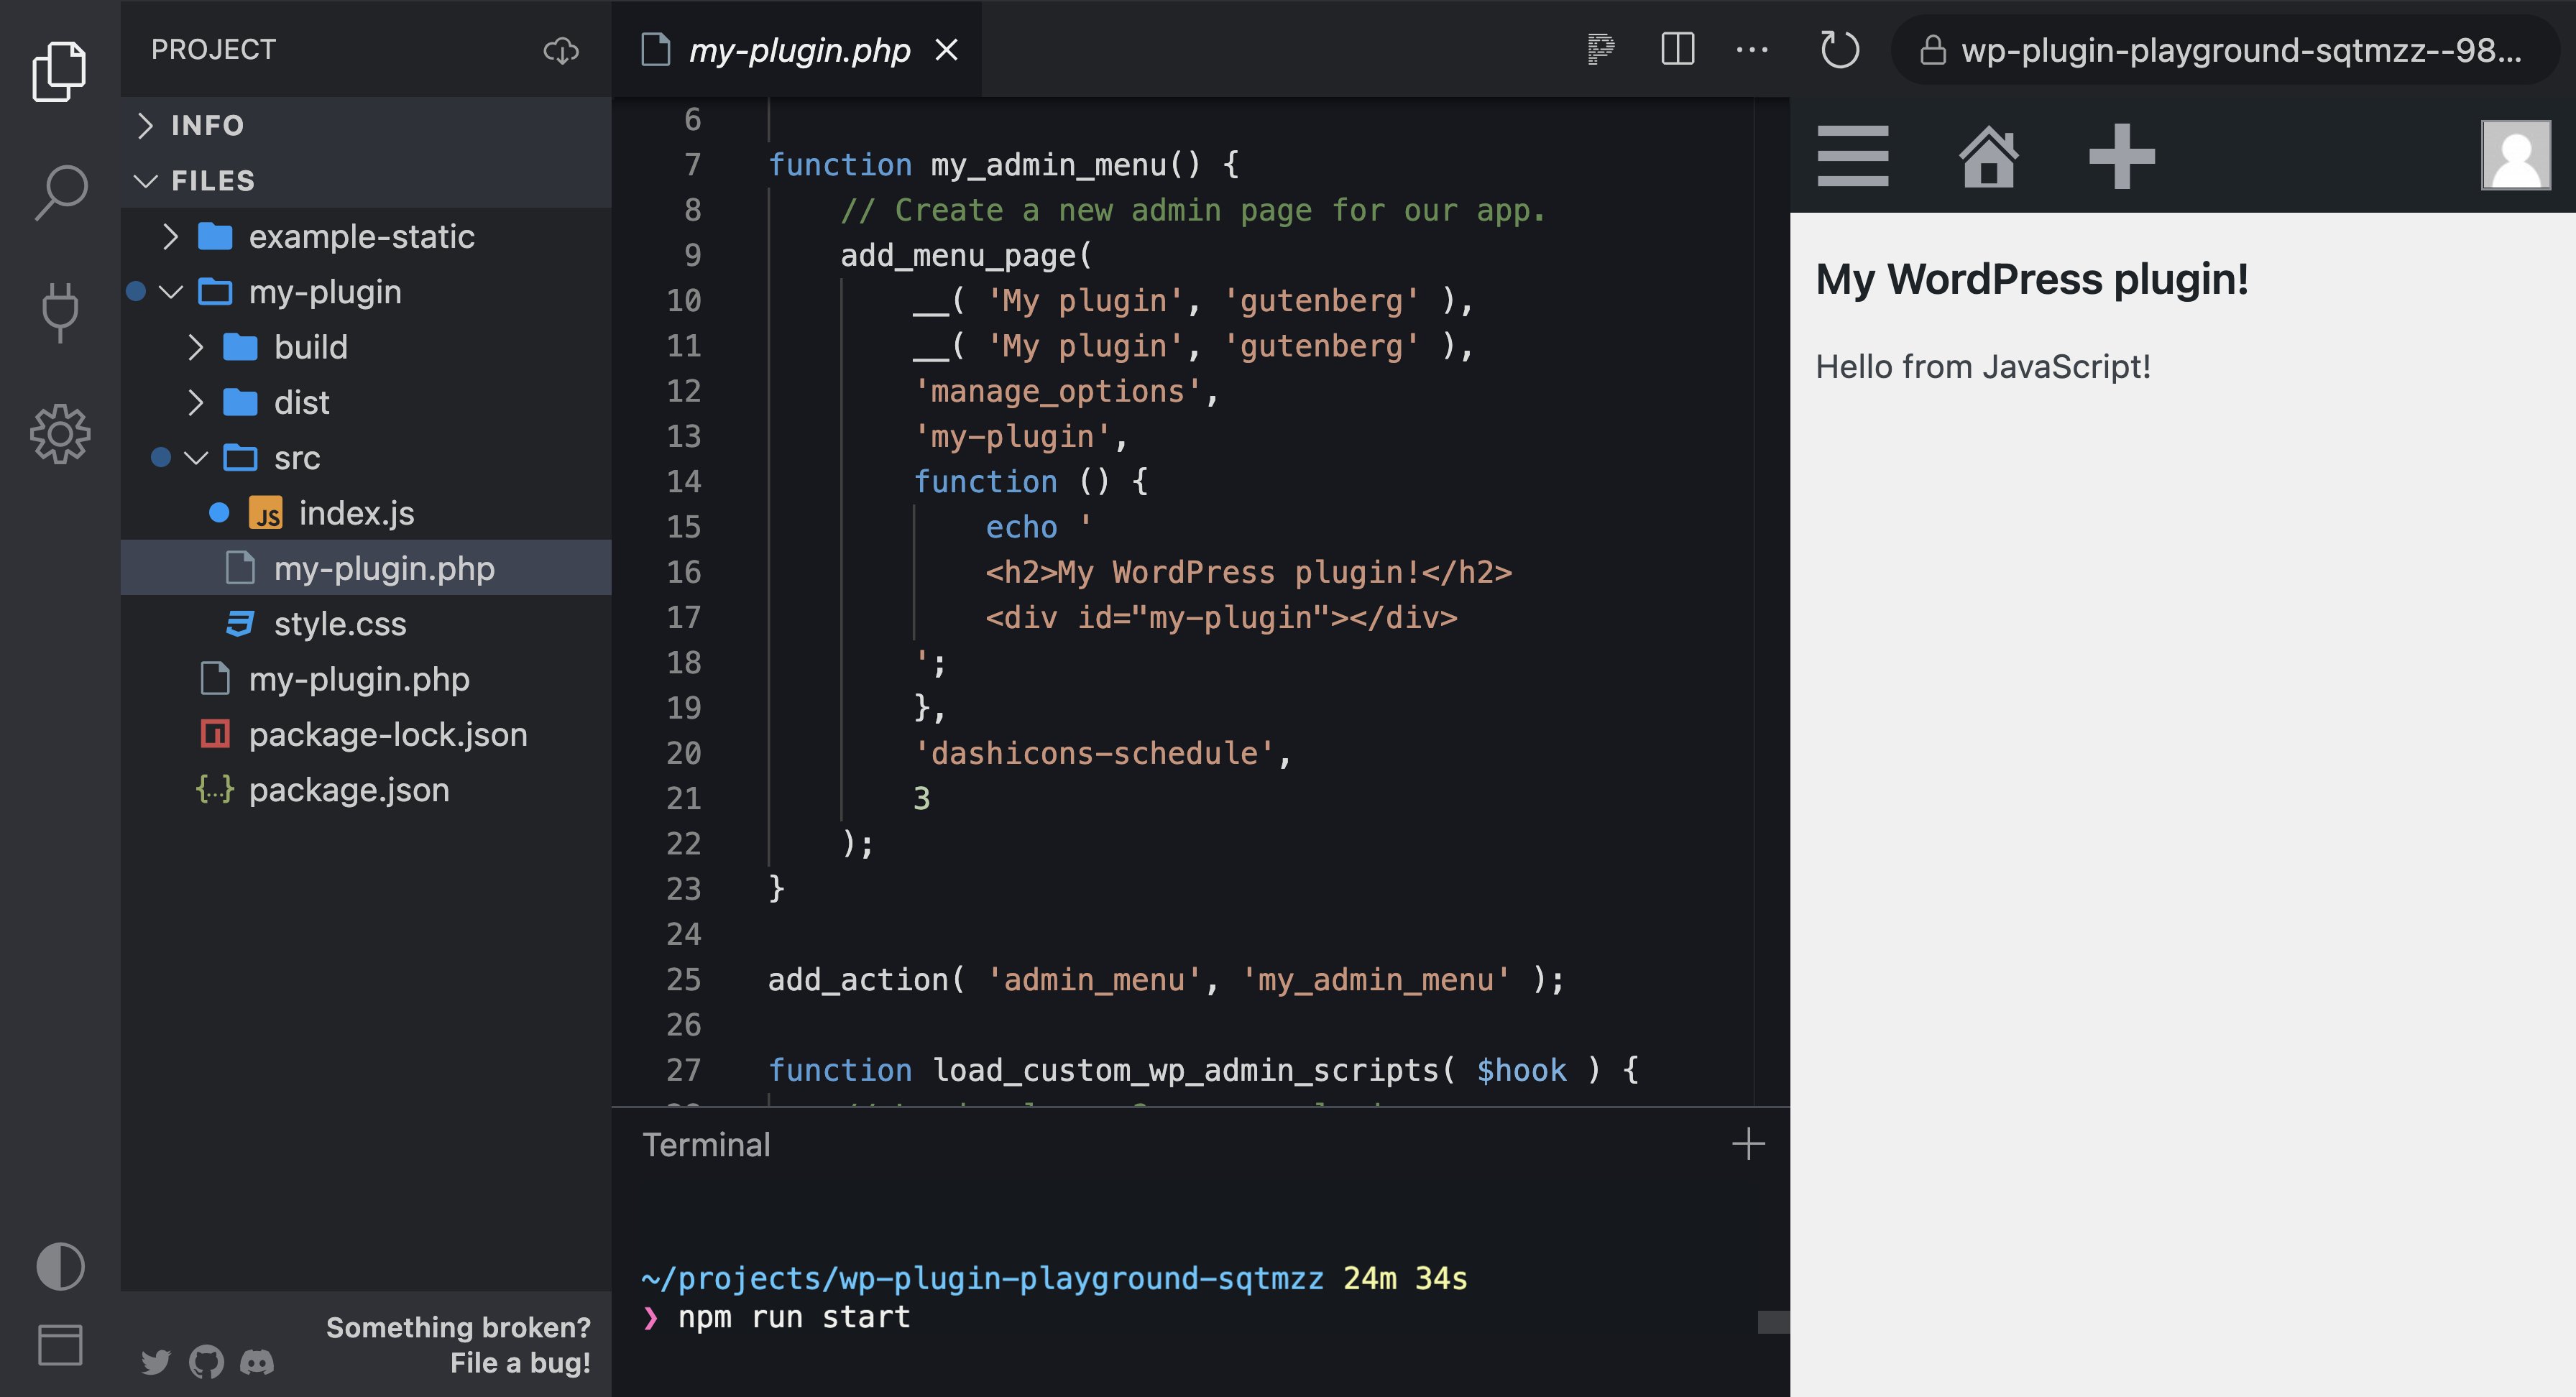Click the home button in the preview
2576x1397 pixels.
(x=1988, y=157)
